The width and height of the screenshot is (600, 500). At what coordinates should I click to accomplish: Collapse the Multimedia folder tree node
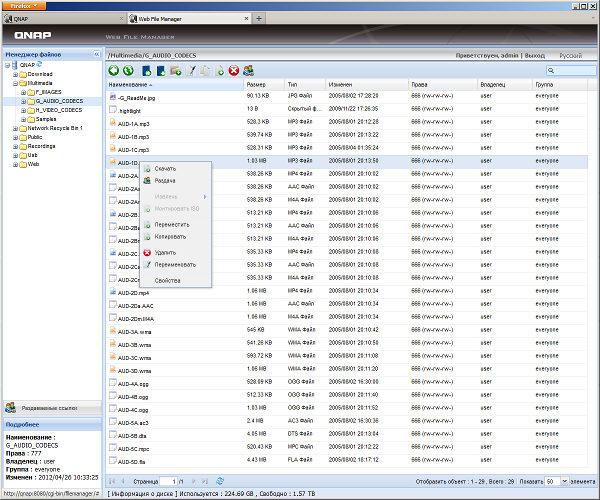point(15,83)
